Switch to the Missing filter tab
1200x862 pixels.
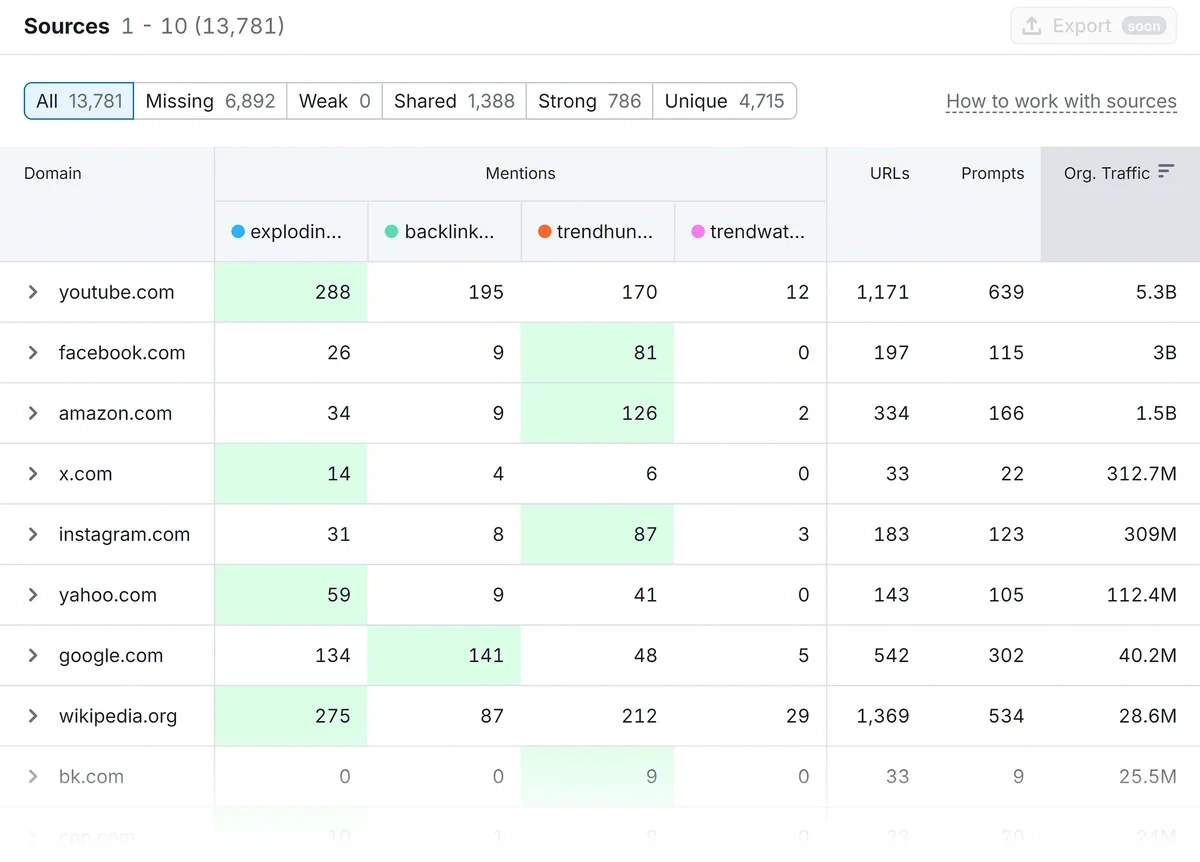click(210, 100)
